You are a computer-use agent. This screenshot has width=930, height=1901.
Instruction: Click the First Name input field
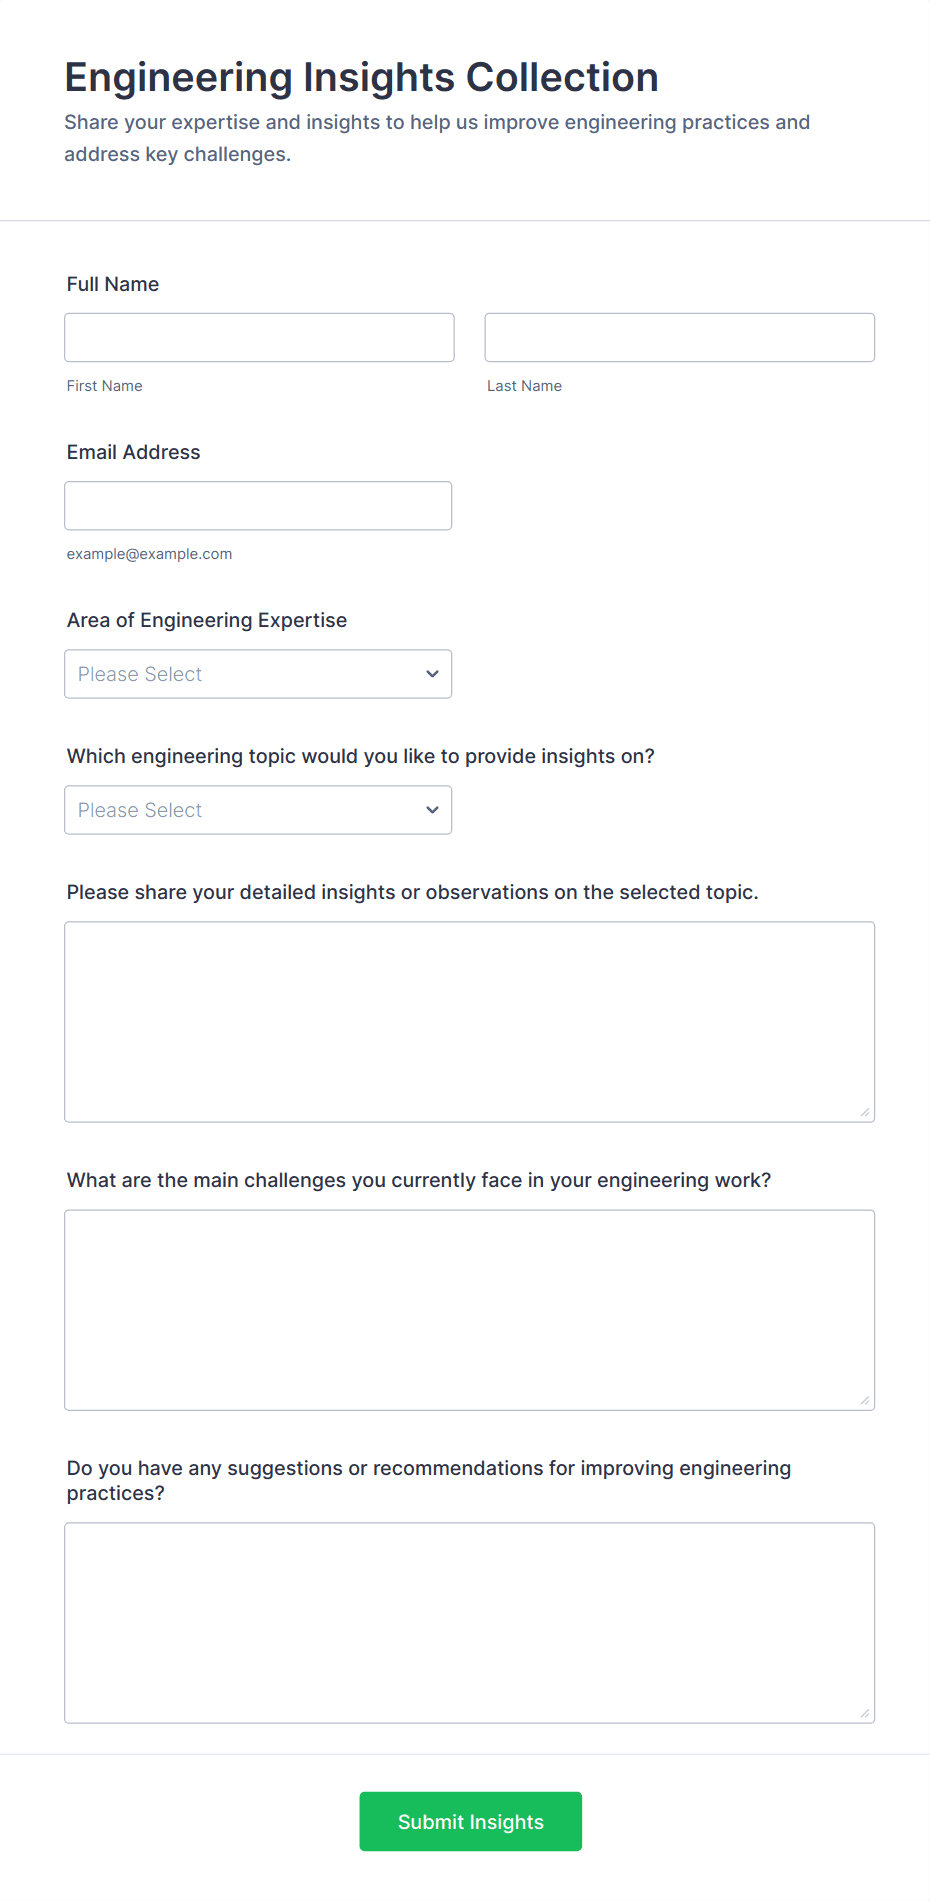click(x=259, y=338)
